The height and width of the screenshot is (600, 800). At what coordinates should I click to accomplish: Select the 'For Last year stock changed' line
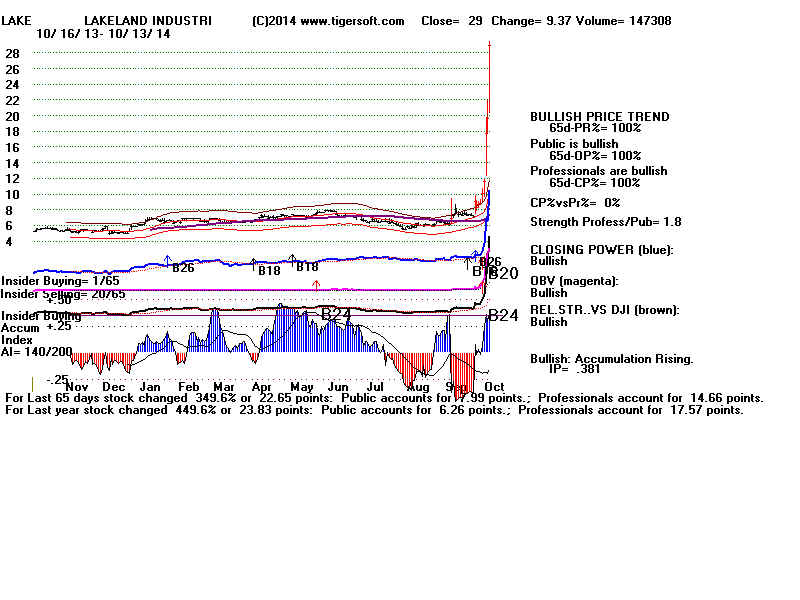click(374, 411)
